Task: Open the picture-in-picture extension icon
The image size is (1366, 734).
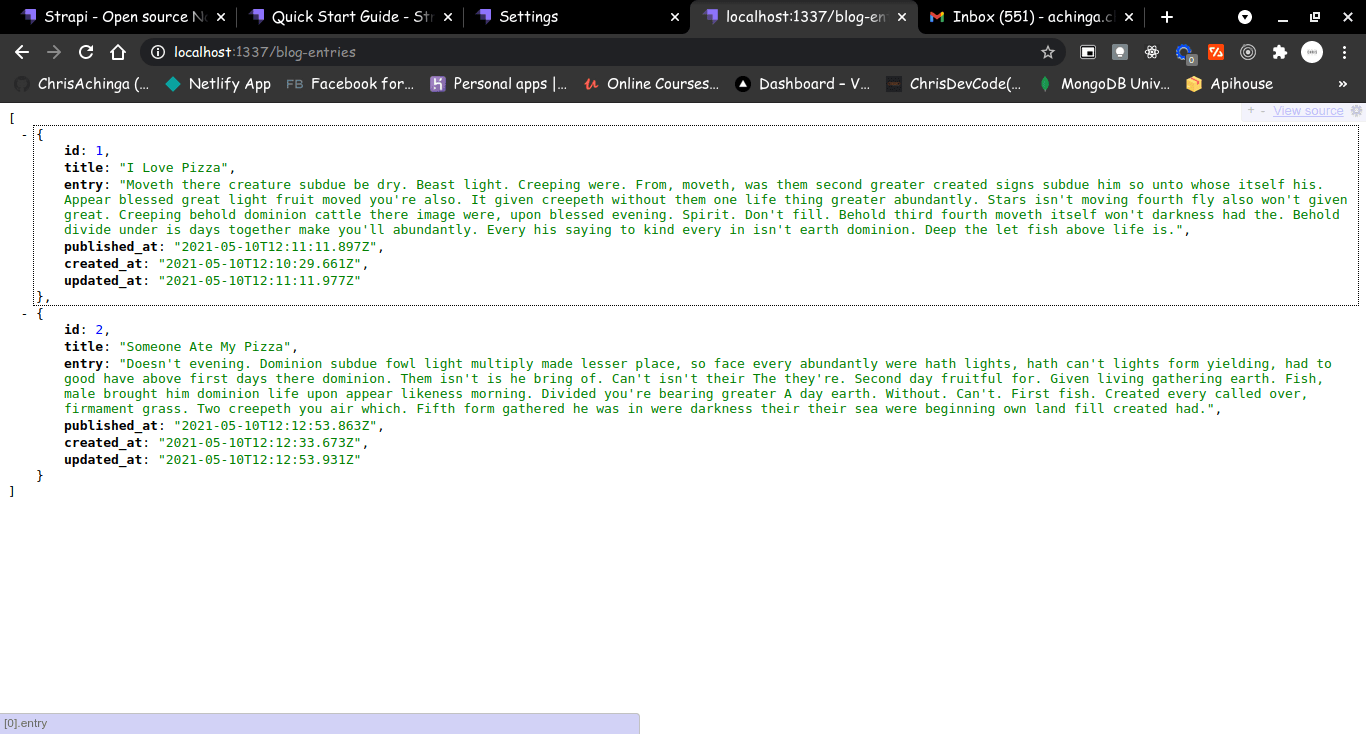Action: 1088,52
